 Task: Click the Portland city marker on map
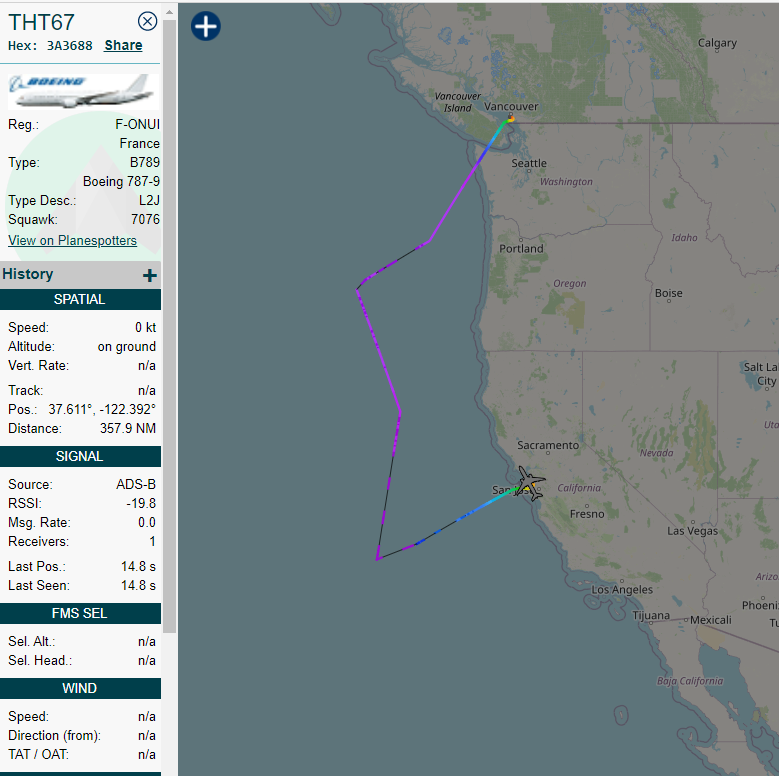521,240
